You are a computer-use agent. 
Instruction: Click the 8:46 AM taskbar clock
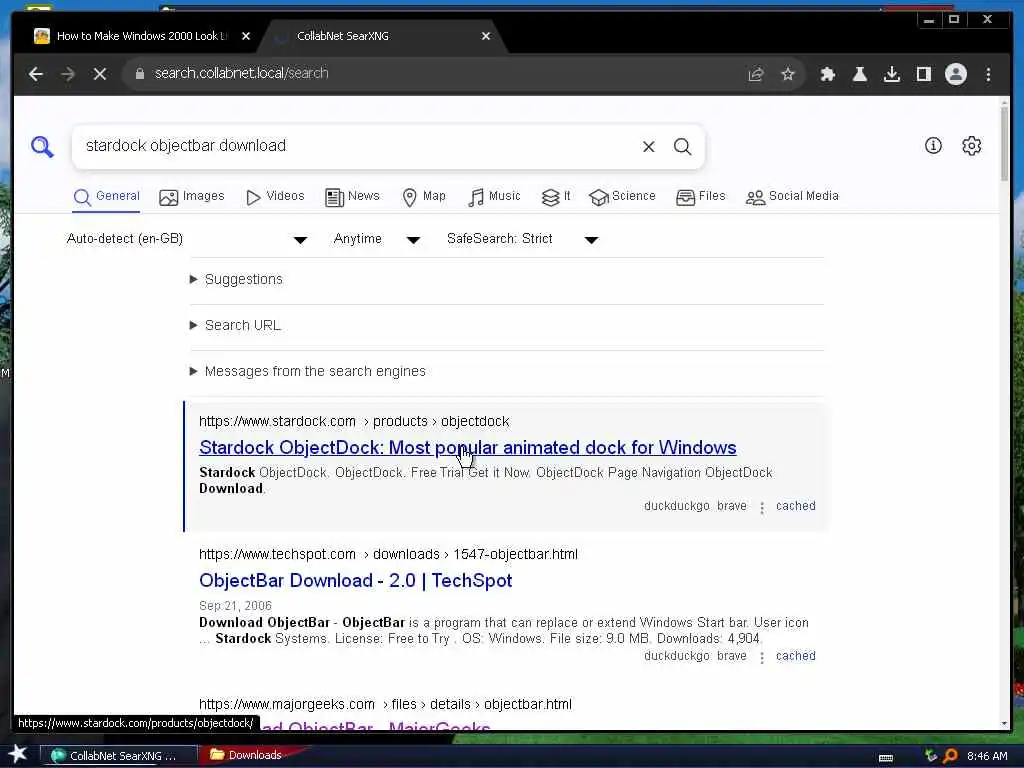(x=987, y=756)
